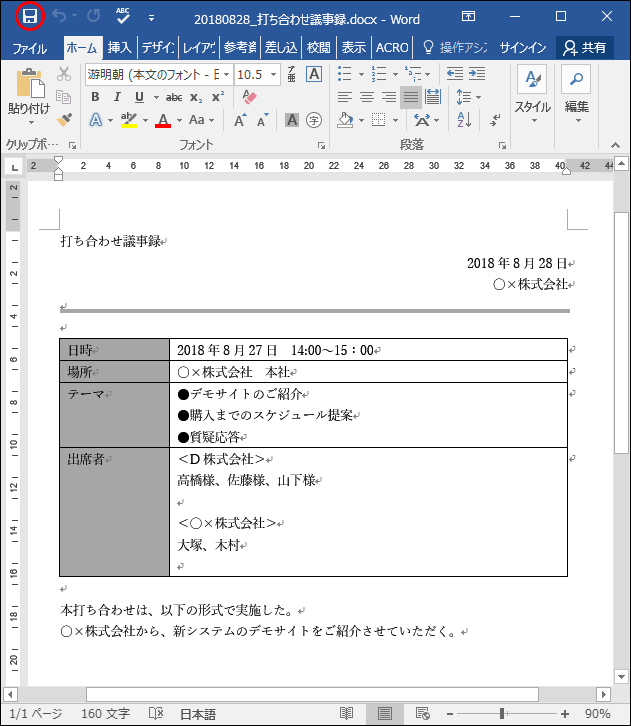Click the Sort A-Z icon
Image resolution: width=631 pixels, height=726 pixels.
tap(464, 120)
